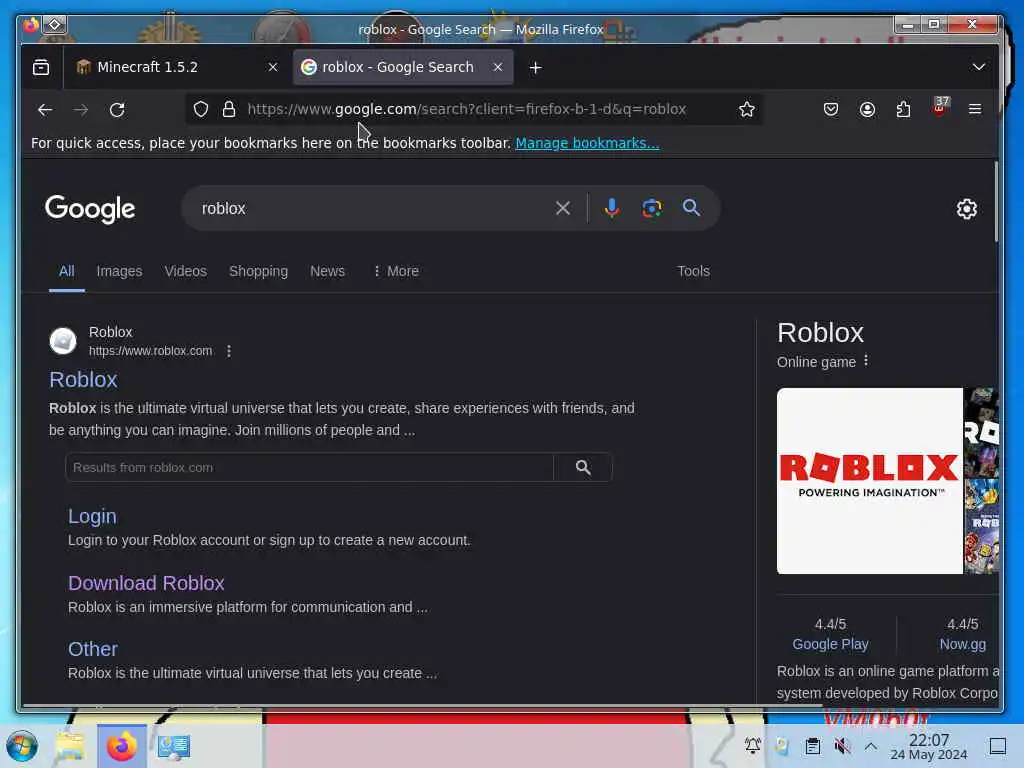Screen dimensions: 1024x768
Task: Click the Roblox site favicon
Action: pyautogui.click(x=63, y=341)
